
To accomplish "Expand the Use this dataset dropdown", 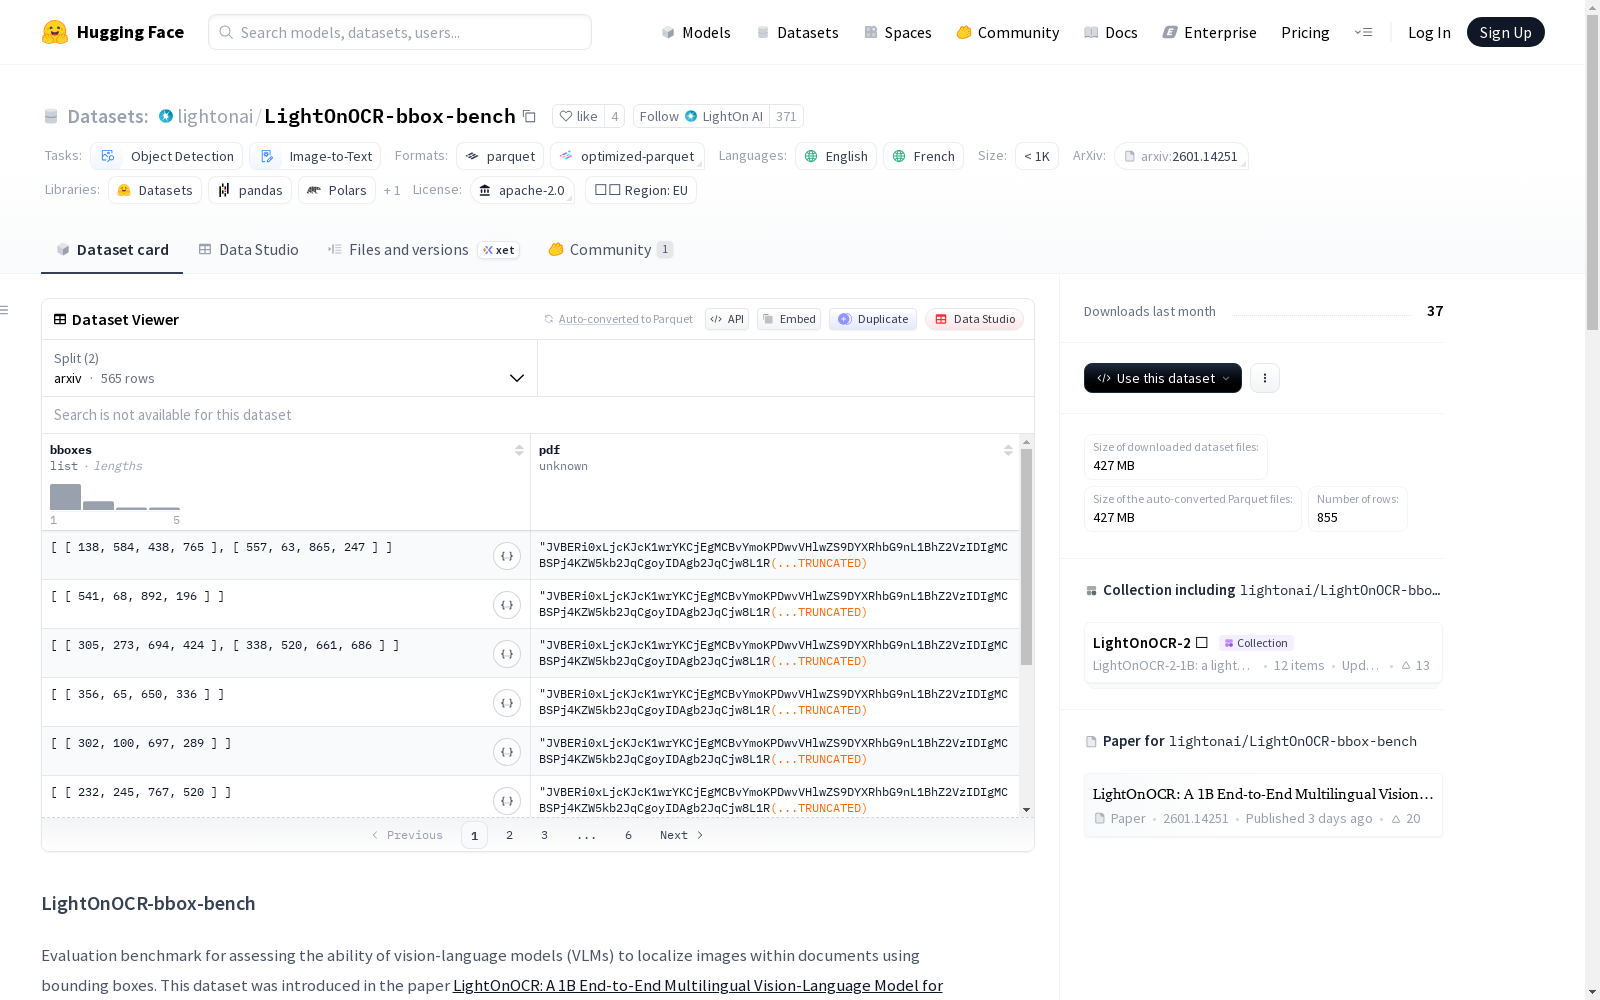I will pyautogui.click(x=1162, y=378).
